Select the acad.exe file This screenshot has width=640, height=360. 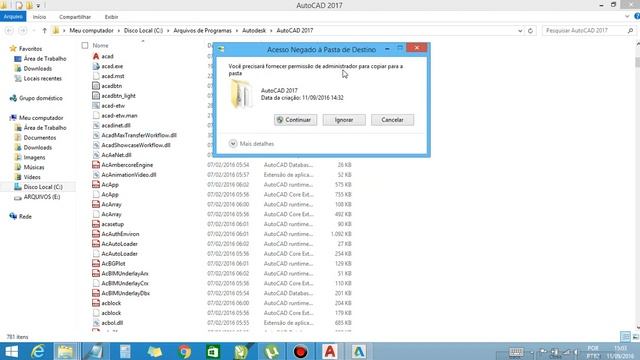(112, 66)
